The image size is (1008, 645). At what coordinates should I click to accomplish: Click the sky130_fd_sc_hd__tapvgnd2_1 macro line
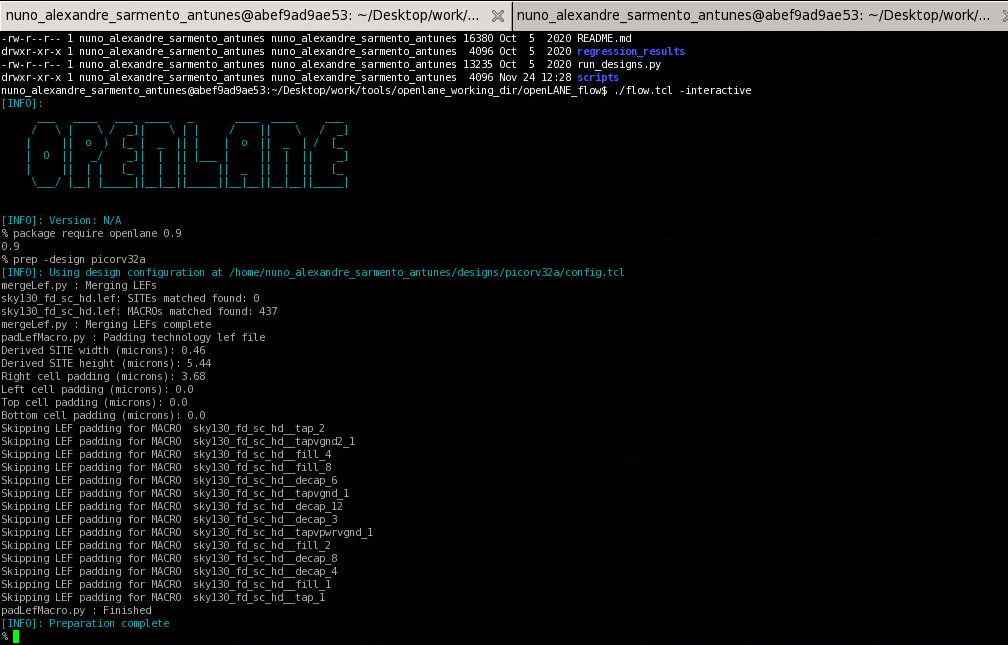[178, 441]
